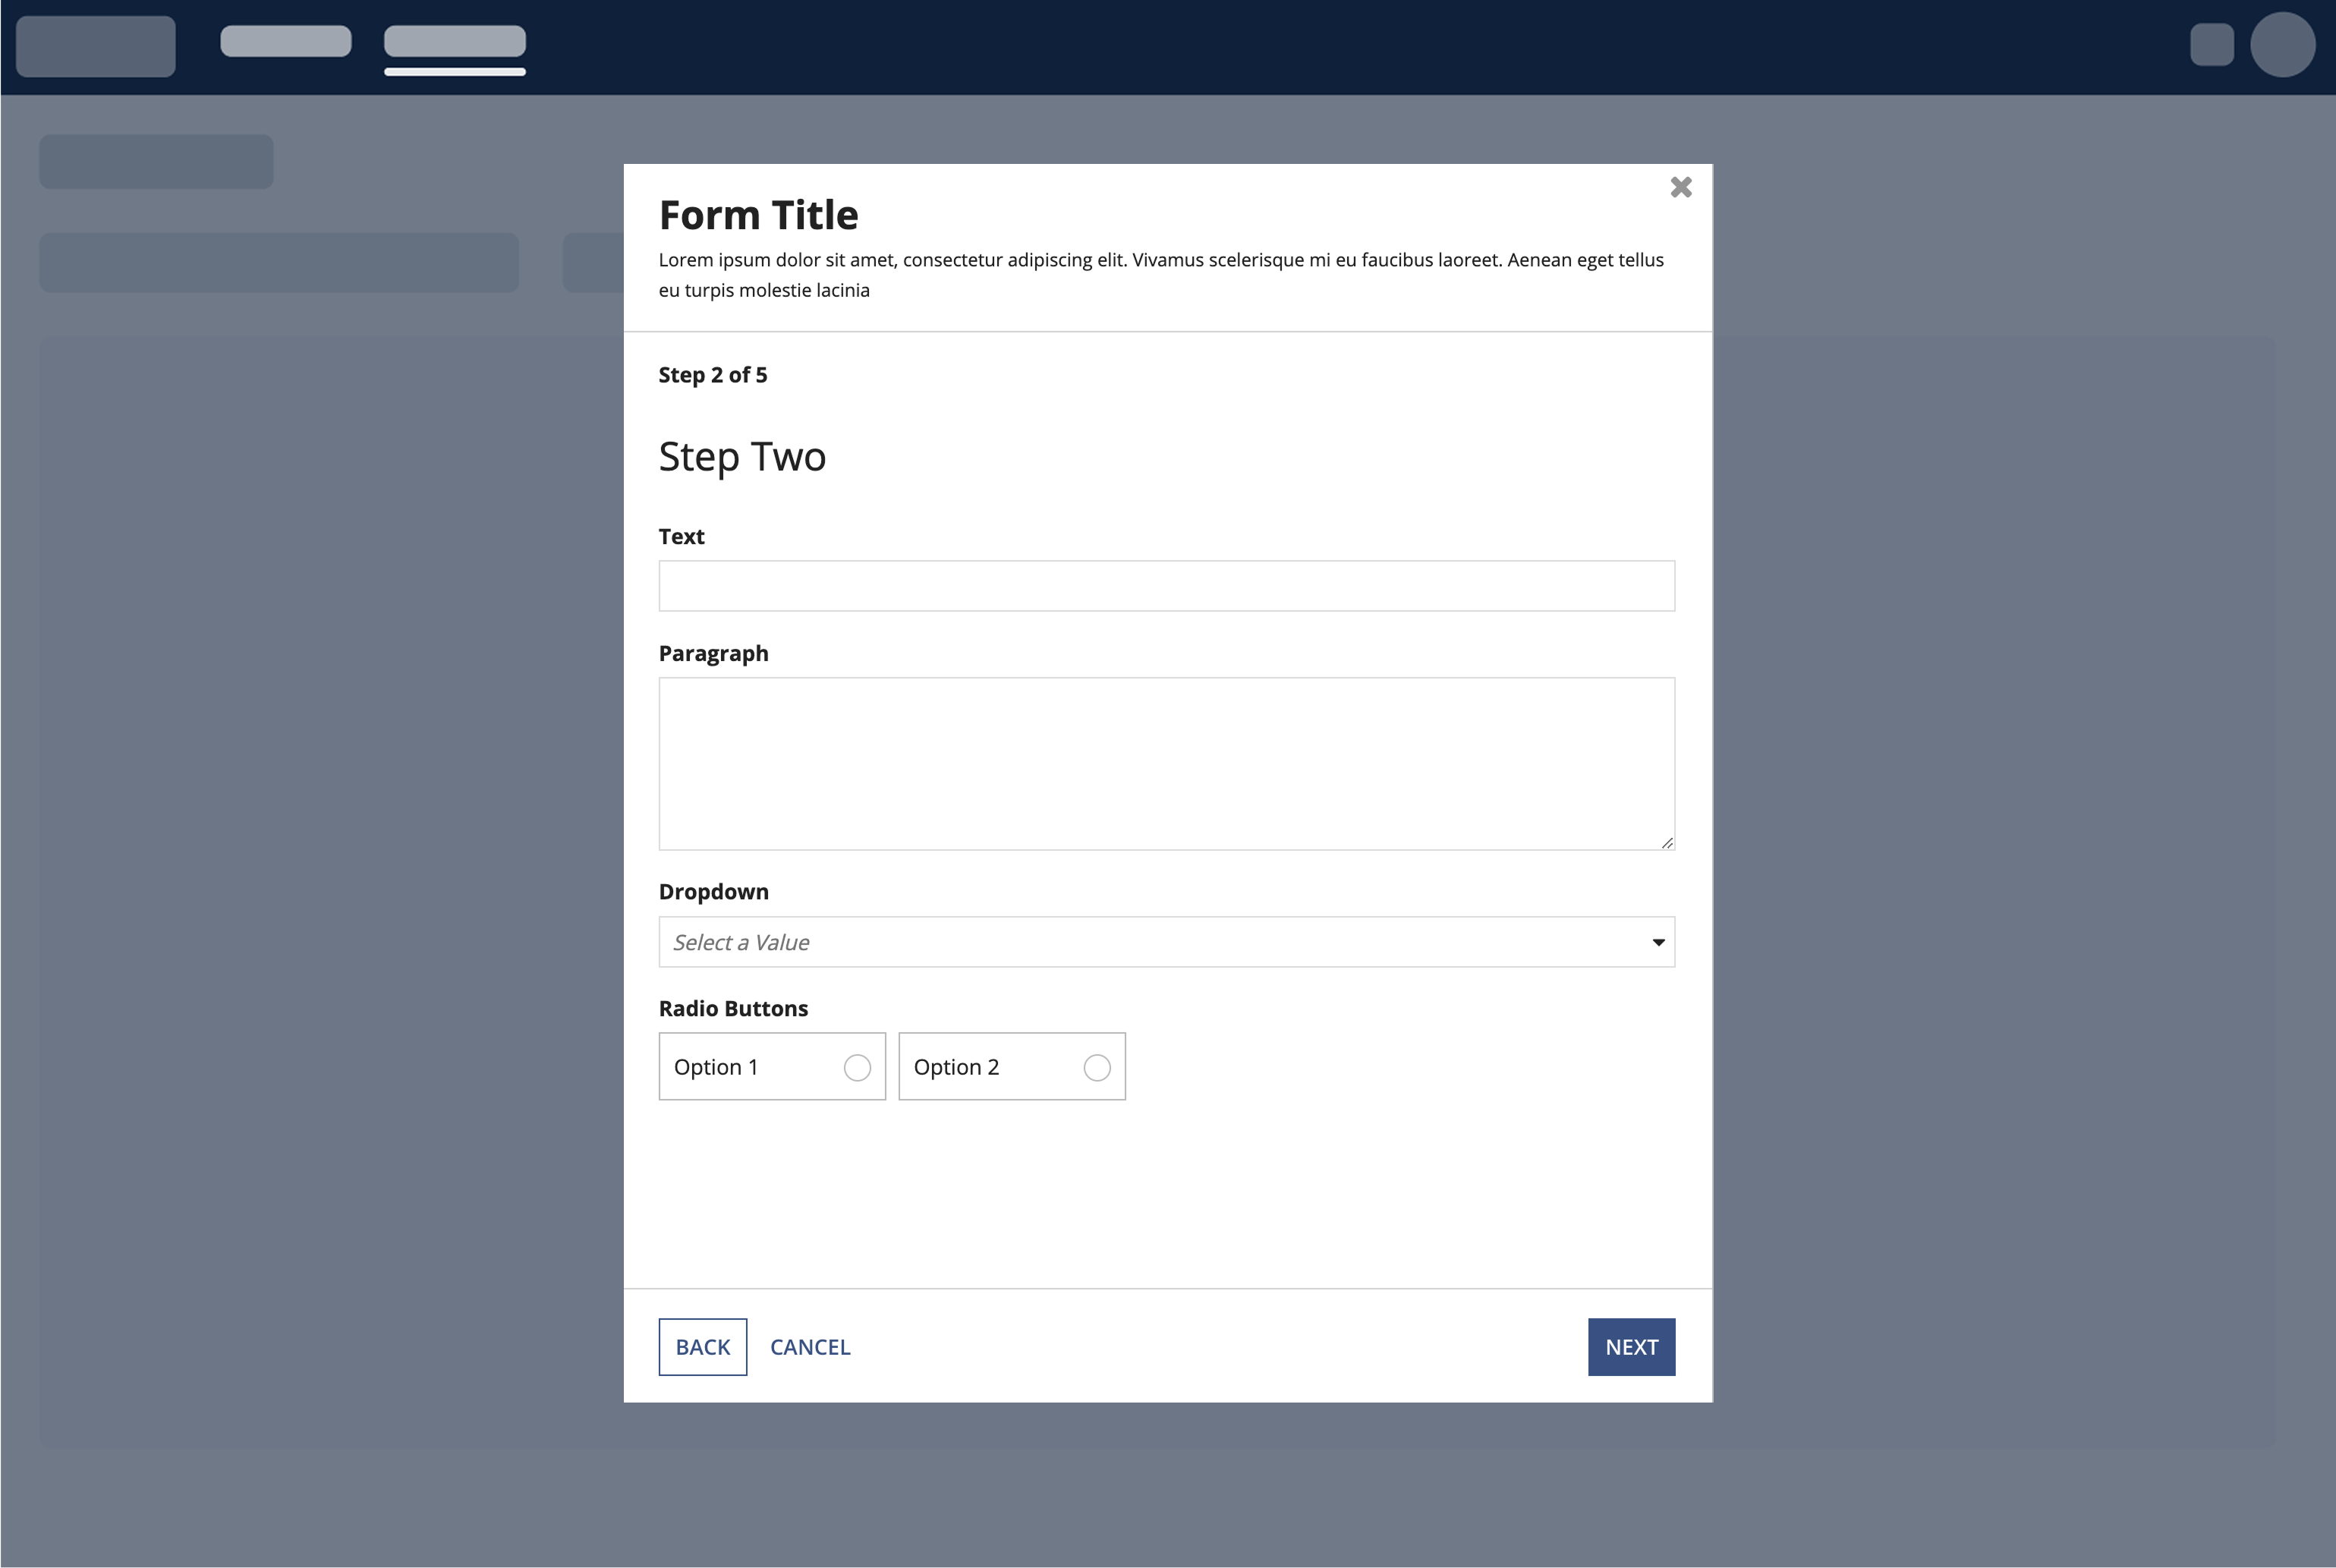Select the Option 2 radio button
Viewport: 2336px width, 1568px height.
point(1097,1067)
